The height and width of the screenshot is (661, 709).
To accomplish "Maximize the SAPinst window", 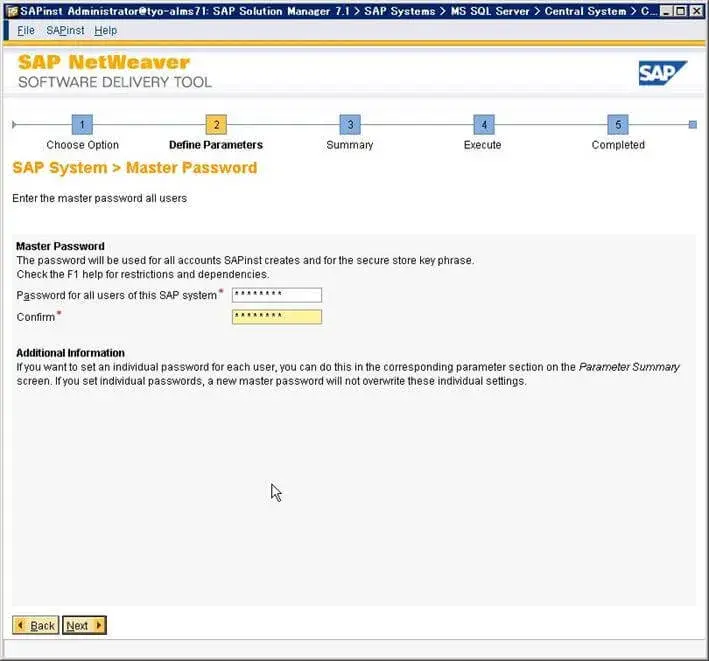I will 680,11.
